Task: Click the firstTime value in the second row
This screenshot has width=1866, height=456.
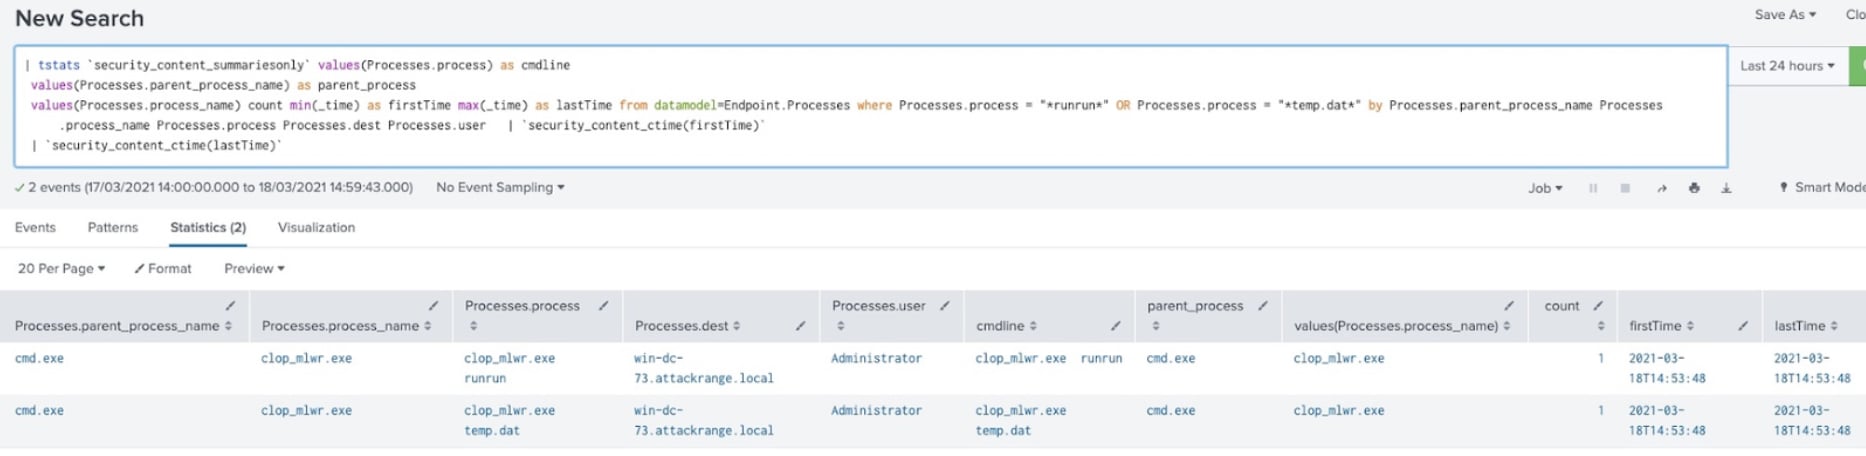Action: [x=1667, y=420]
